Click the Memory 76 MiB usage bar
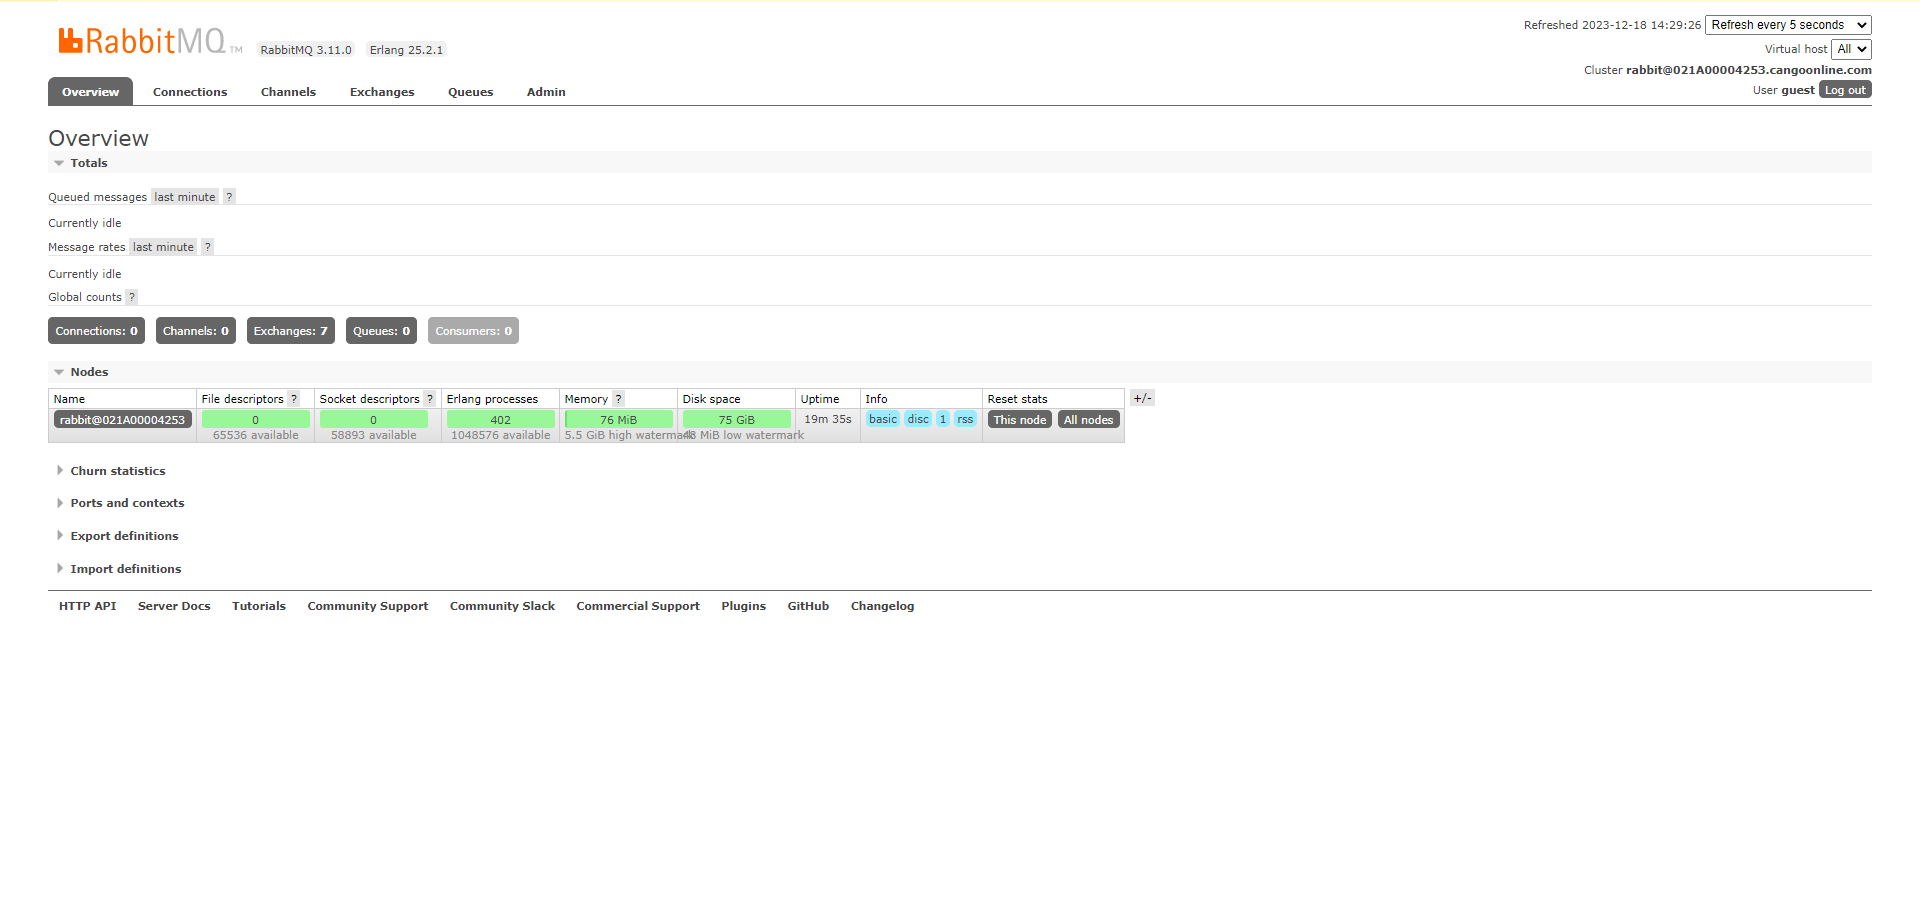1920x900 pixels. (619, 420)
